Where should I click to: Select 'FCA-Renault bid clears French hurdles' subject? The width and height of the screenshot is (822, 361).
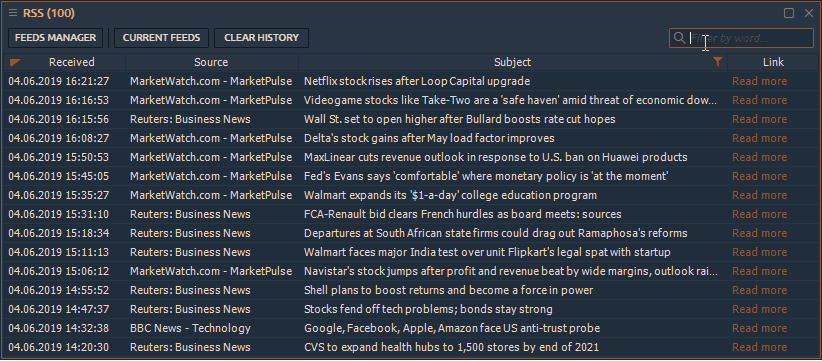click(463, 214)
